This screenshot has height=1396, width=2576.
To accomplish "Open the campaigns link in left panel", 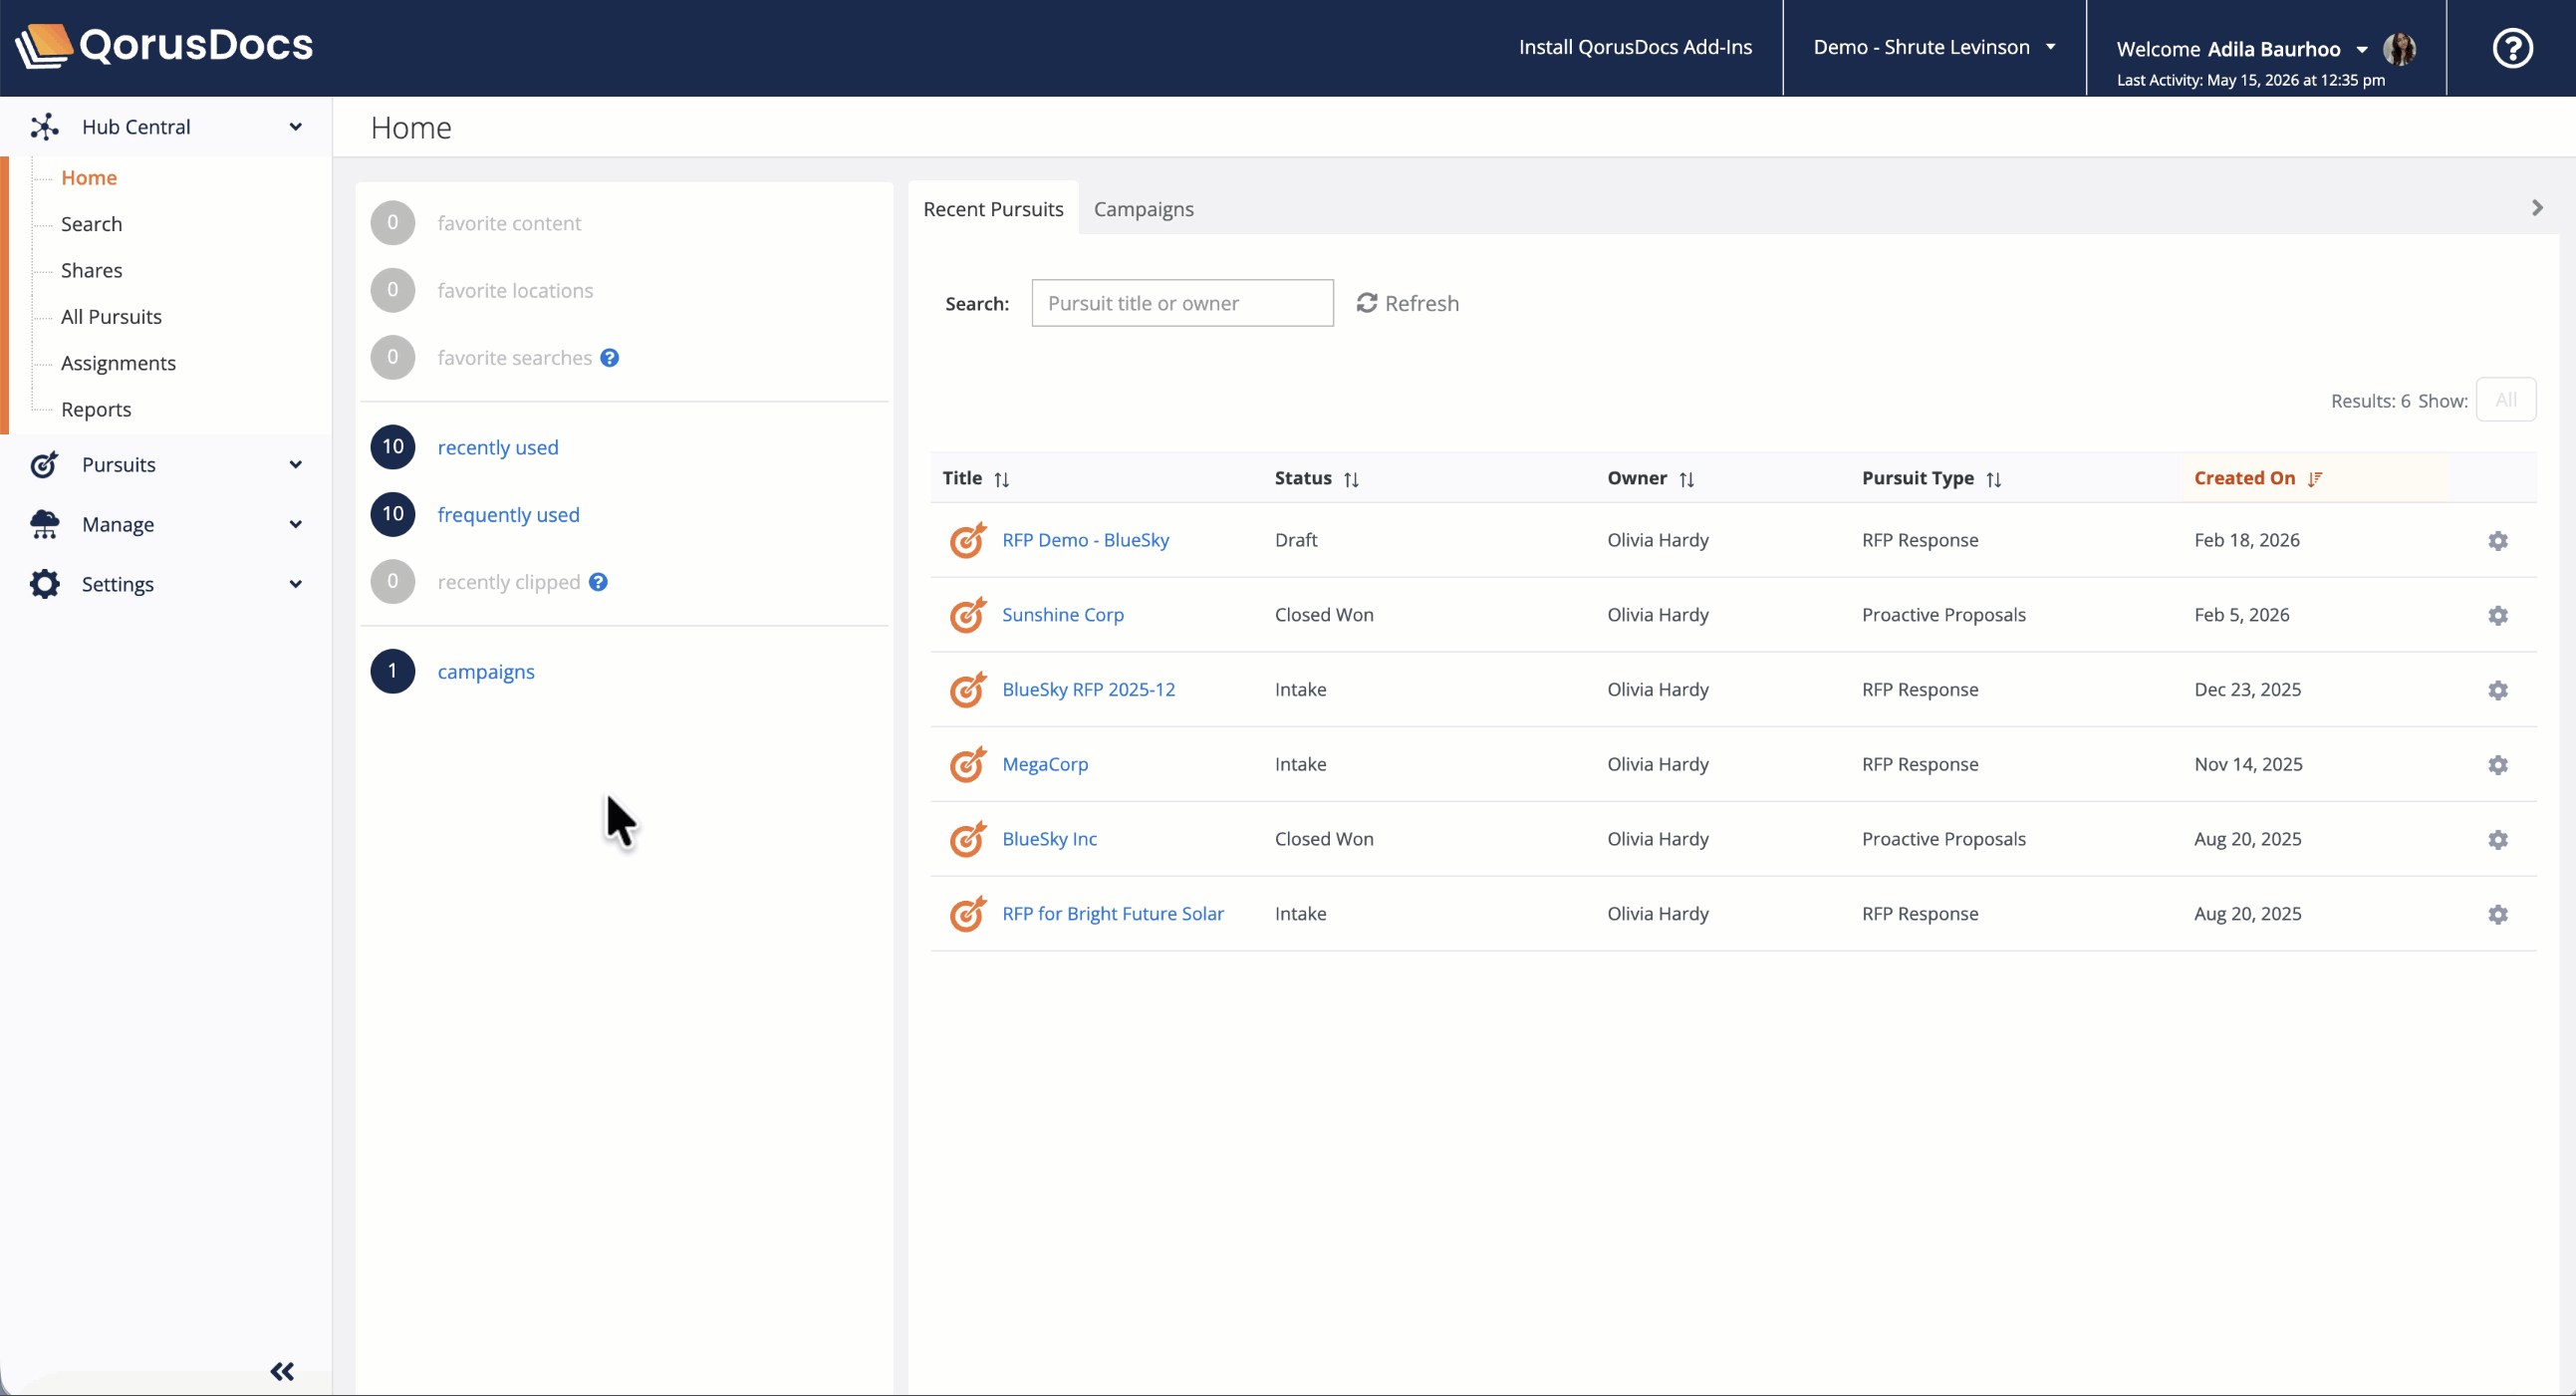I will click(x=486, y=672).
